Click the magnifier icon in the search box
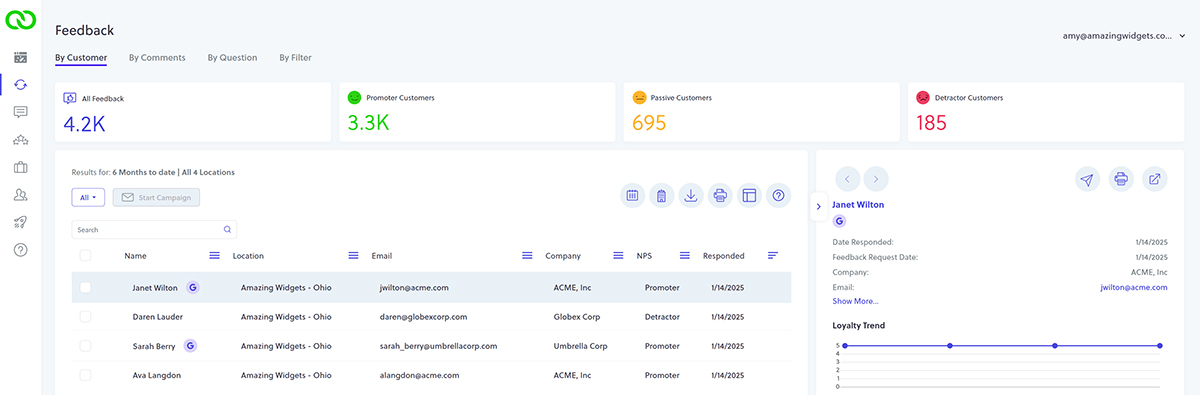Screen dimensions: 1200x395 click(228, 229)
